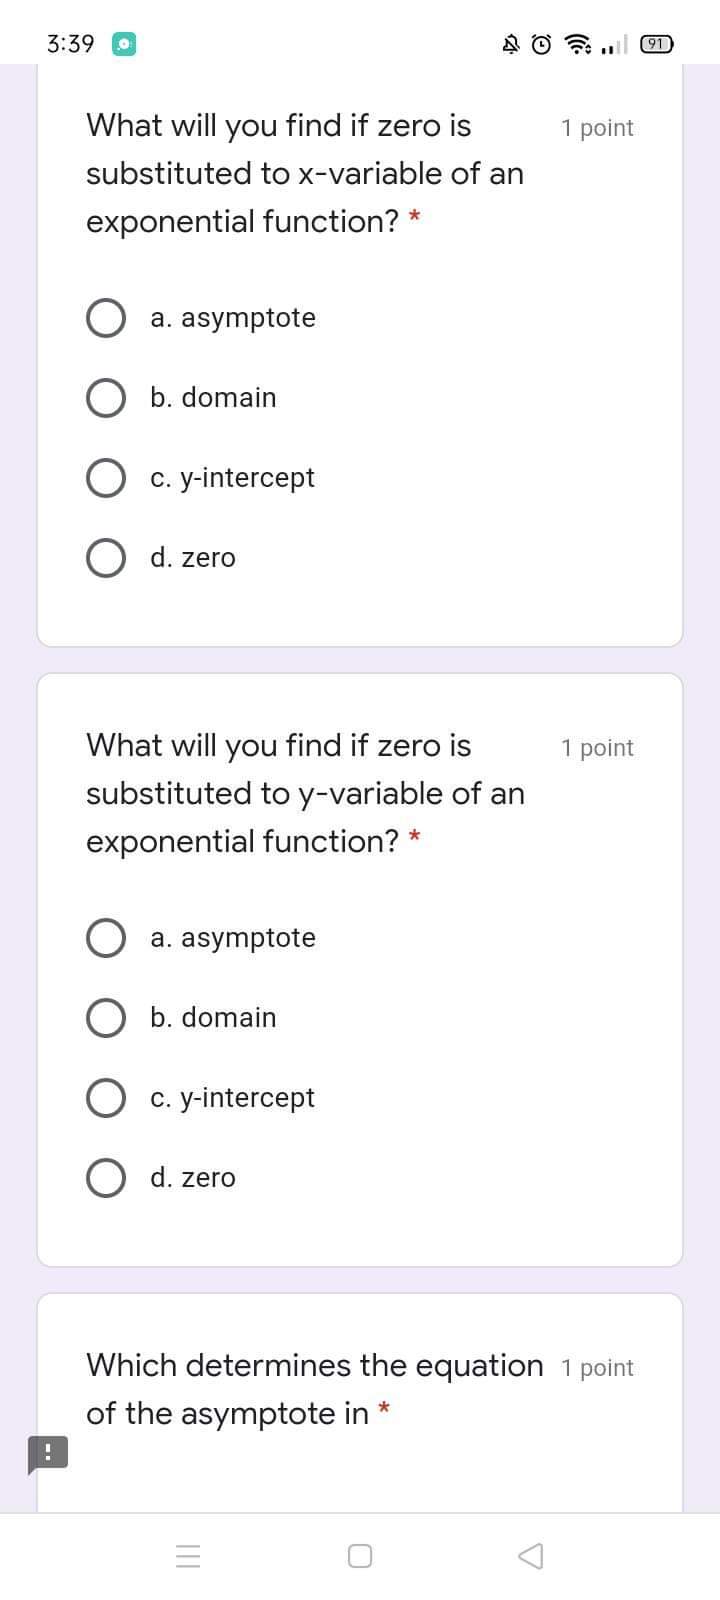The width and height of the screenshot is (720, 1600).
Task: Tap the muted notifications bell icon
Action: (510, 43)
